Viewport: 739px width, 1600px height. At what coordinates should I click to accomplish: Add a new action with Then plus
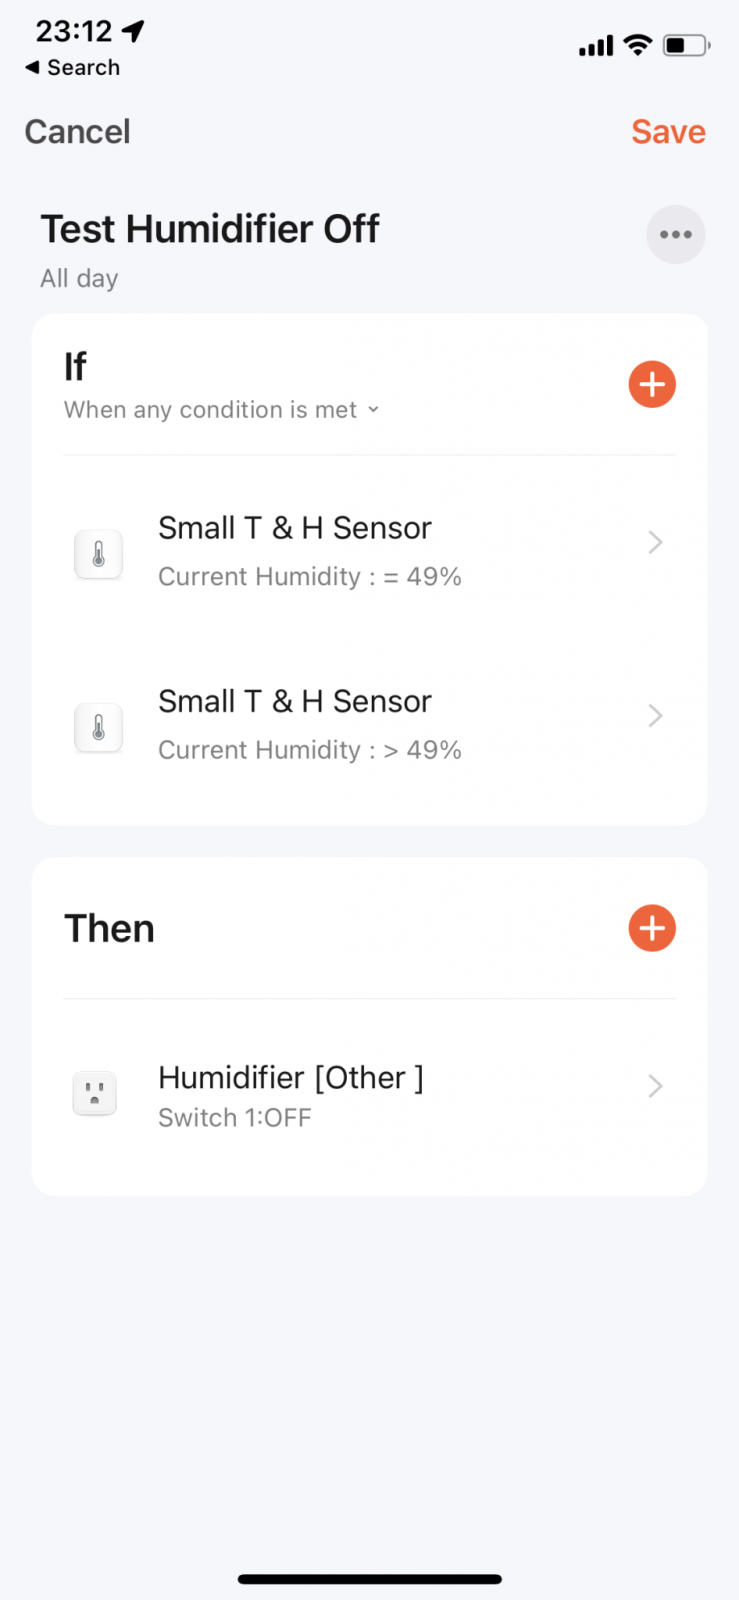(x=652, y=928)
